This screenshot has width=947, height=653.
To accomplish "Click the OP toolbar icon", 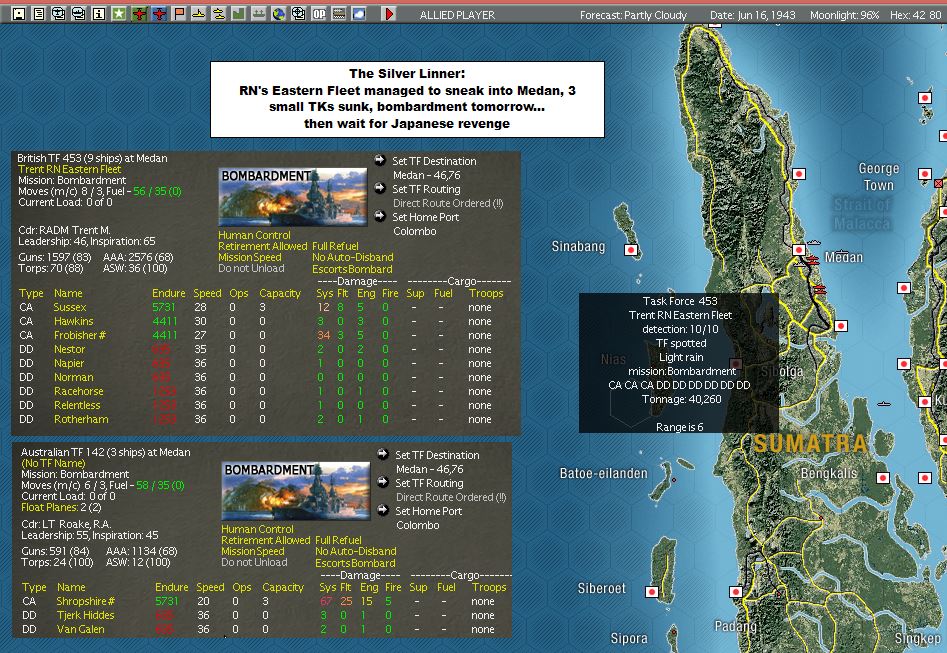I will (x=319, y=13).
